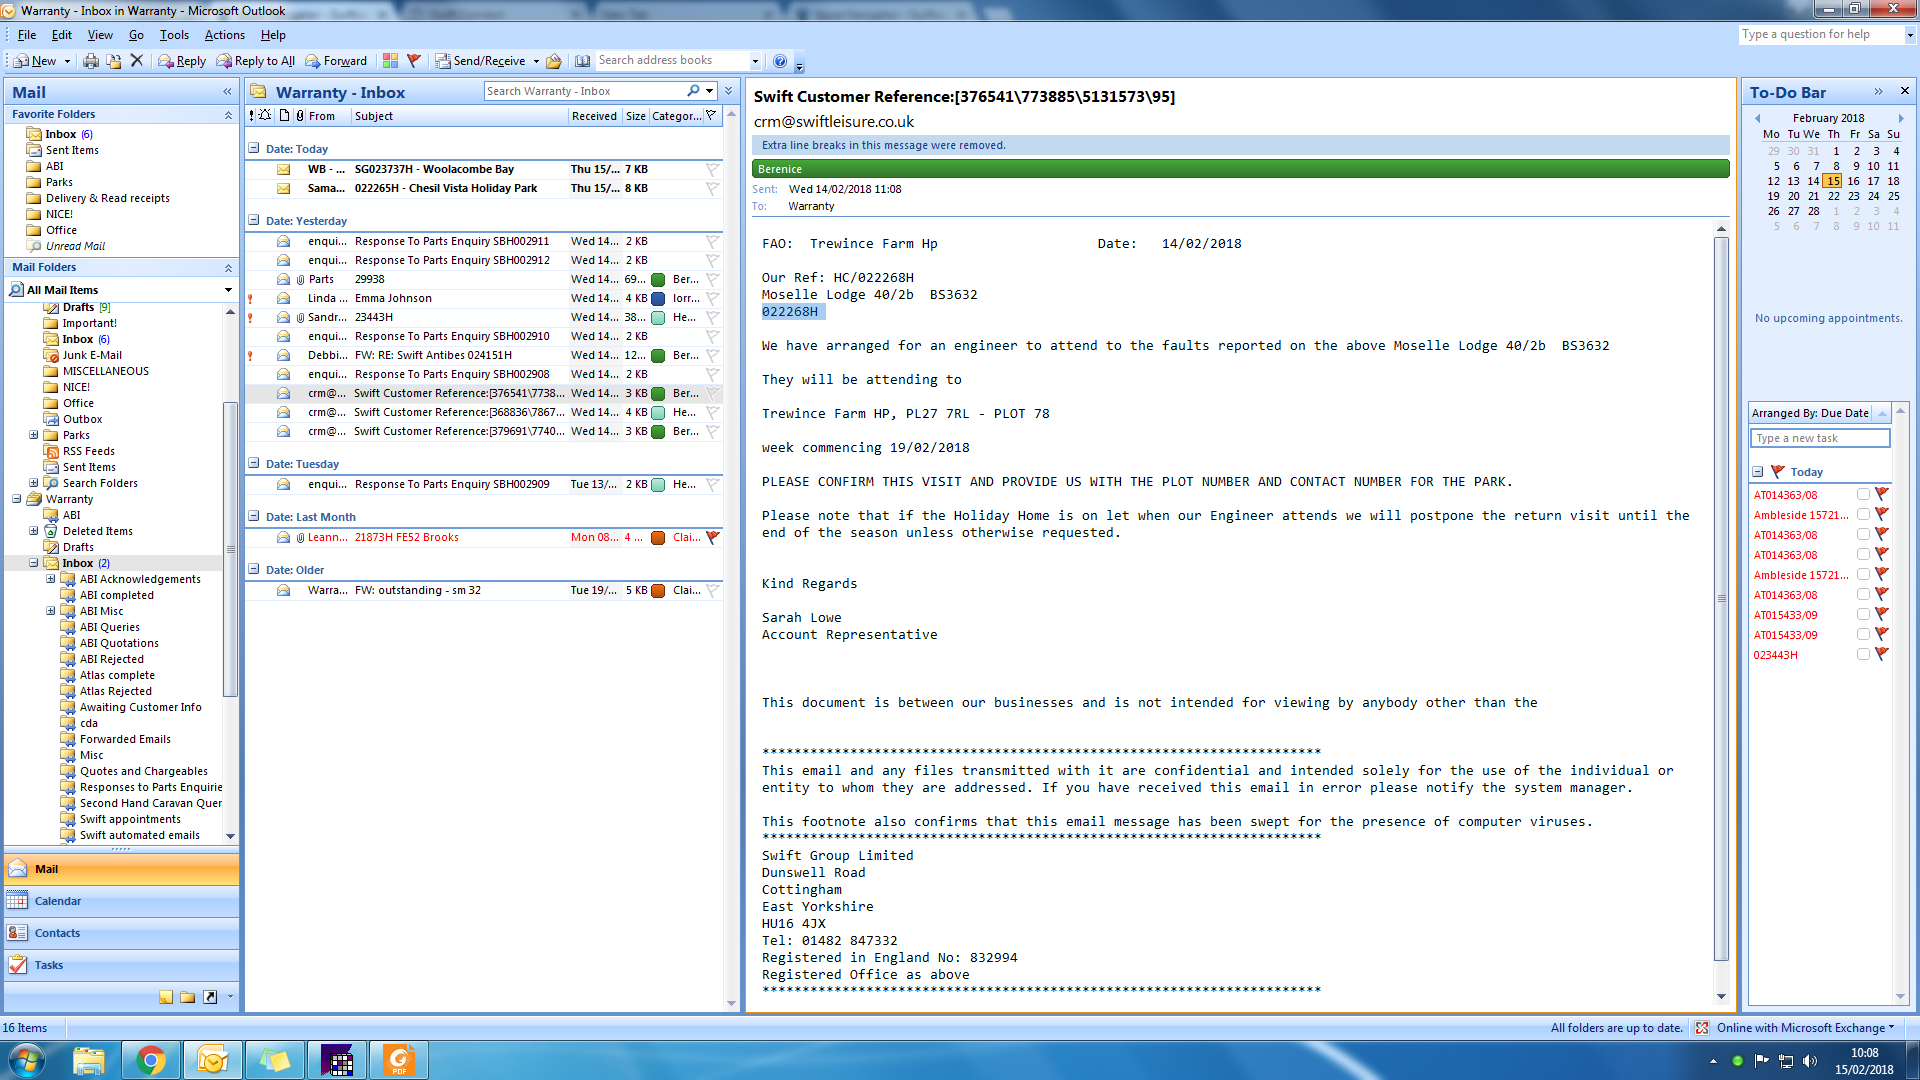Viewport: 1920px width, 1080px height.
Task: Open the Address Book icon
Action: click(582, 61)
